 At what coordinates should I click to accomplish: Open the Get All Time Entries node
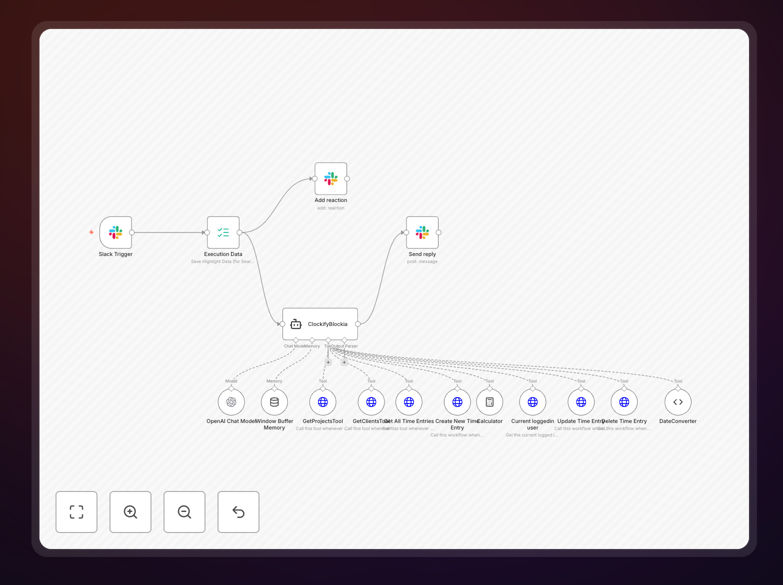click(x=409, y=402)
